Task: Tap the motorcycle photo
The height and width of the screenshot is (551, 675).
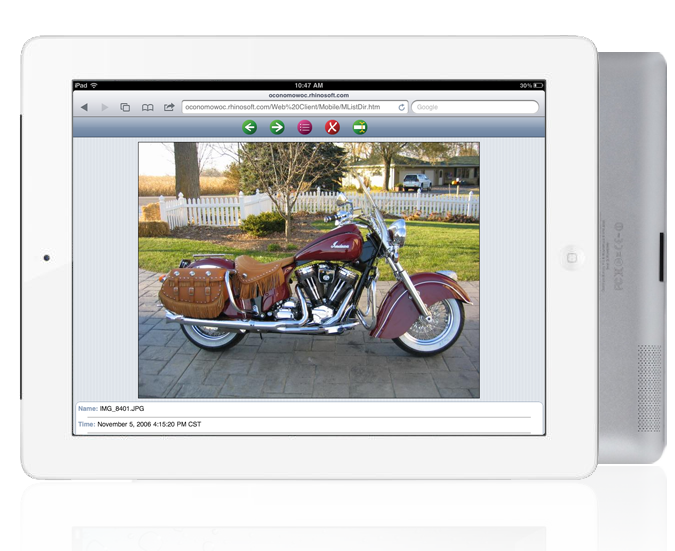Action: click(309, 270)
